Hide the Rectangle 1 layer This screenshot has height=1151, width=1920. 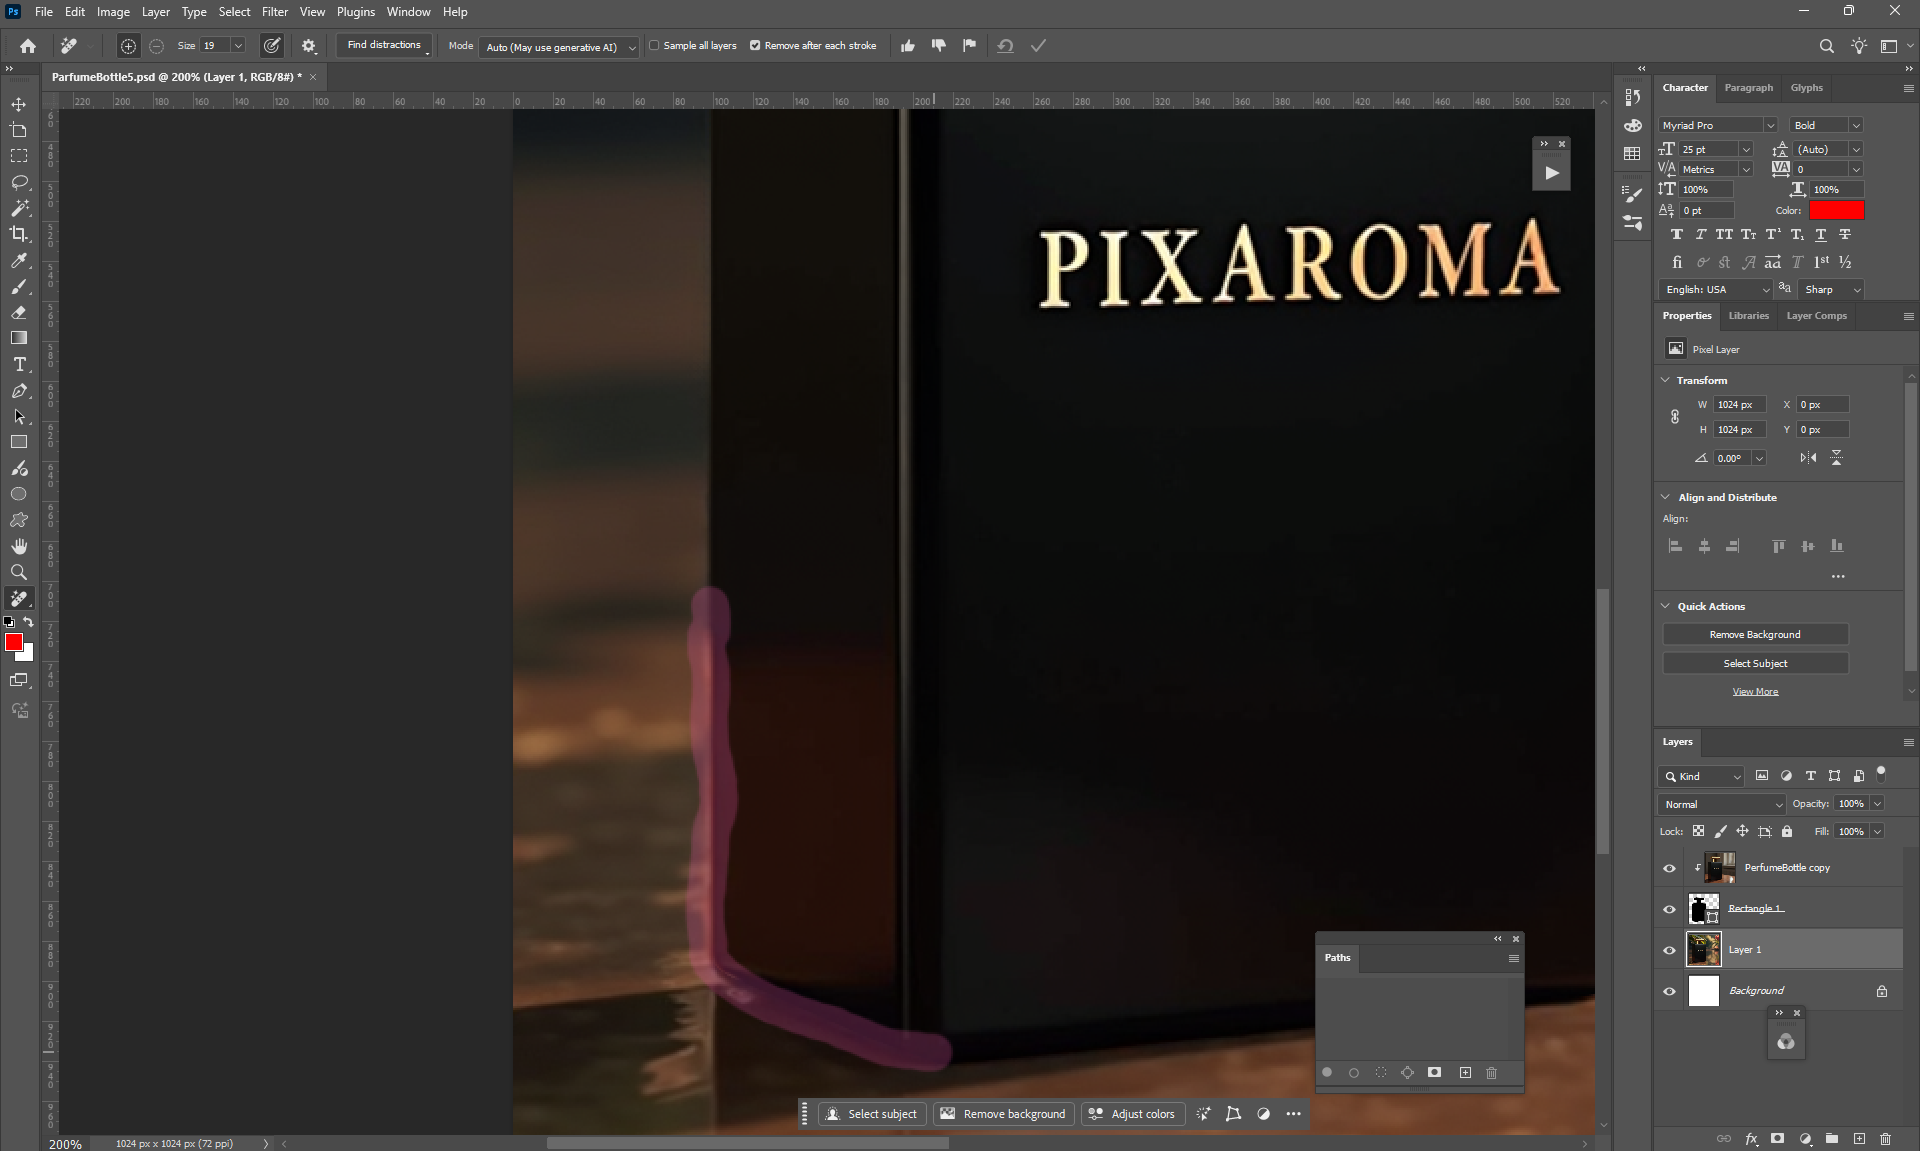1669,909
